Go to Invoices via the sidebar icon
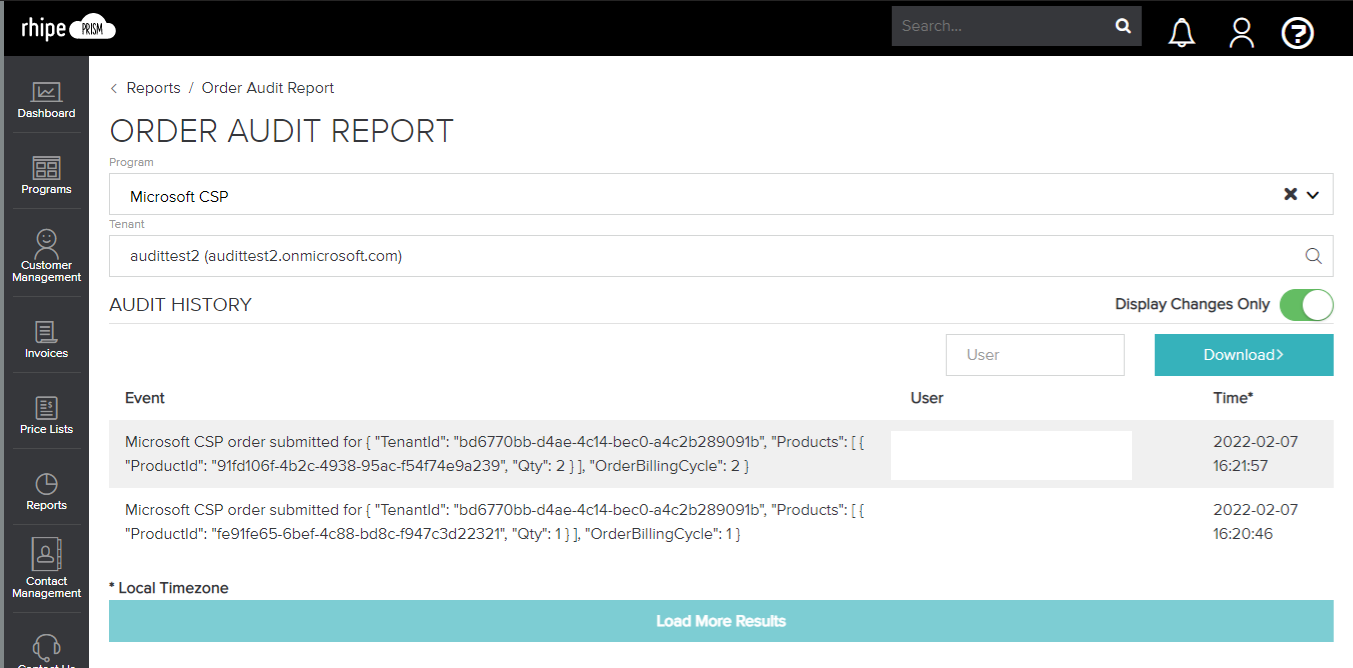The image size is (1353, 668). coord(46,337)
